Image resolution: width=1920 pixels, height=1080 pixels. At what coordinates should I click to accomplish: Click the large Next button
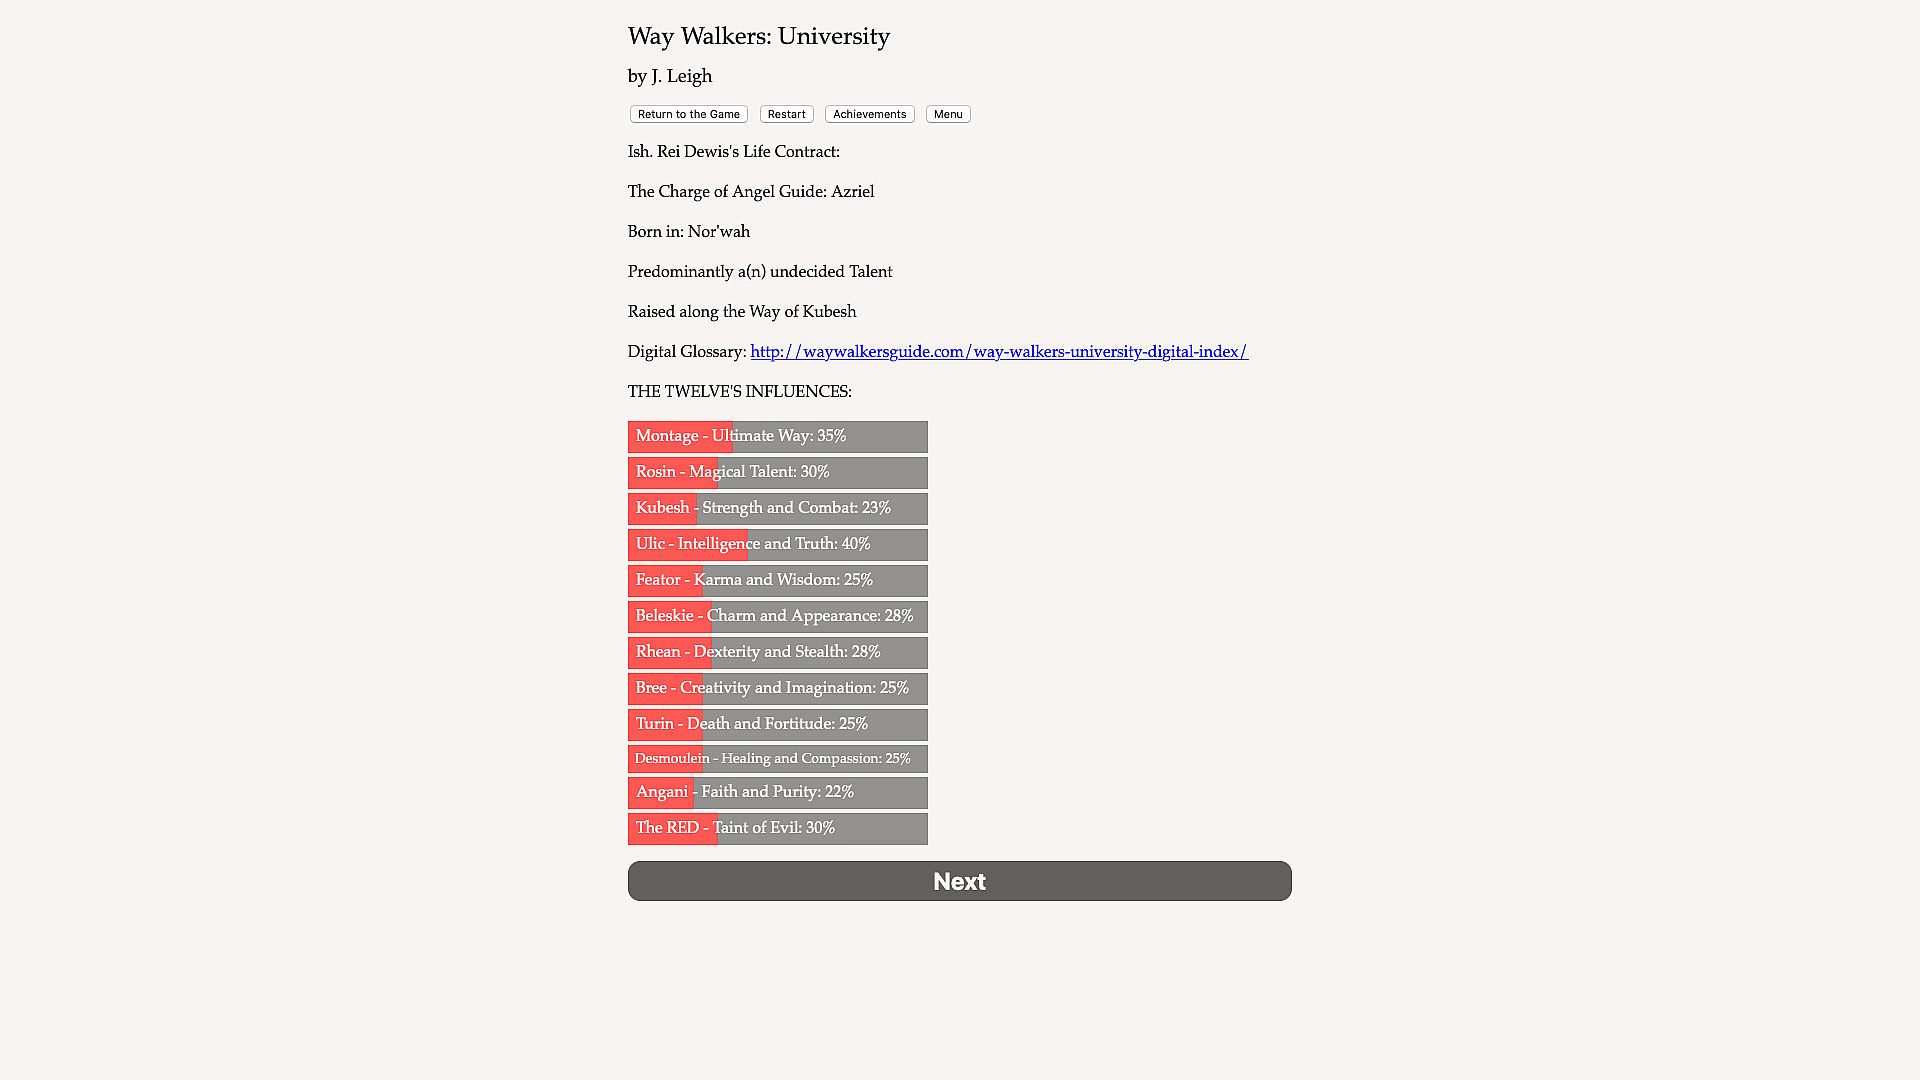coord(959,881)
